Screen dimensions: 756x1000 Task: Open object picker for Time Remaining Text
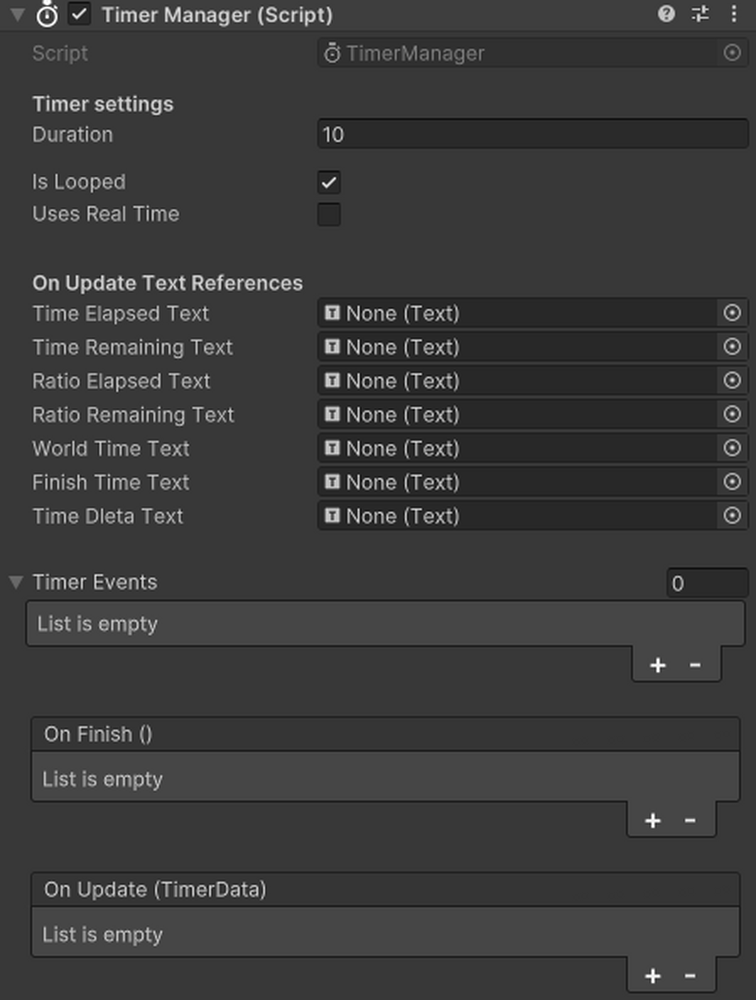pos(733,347)
